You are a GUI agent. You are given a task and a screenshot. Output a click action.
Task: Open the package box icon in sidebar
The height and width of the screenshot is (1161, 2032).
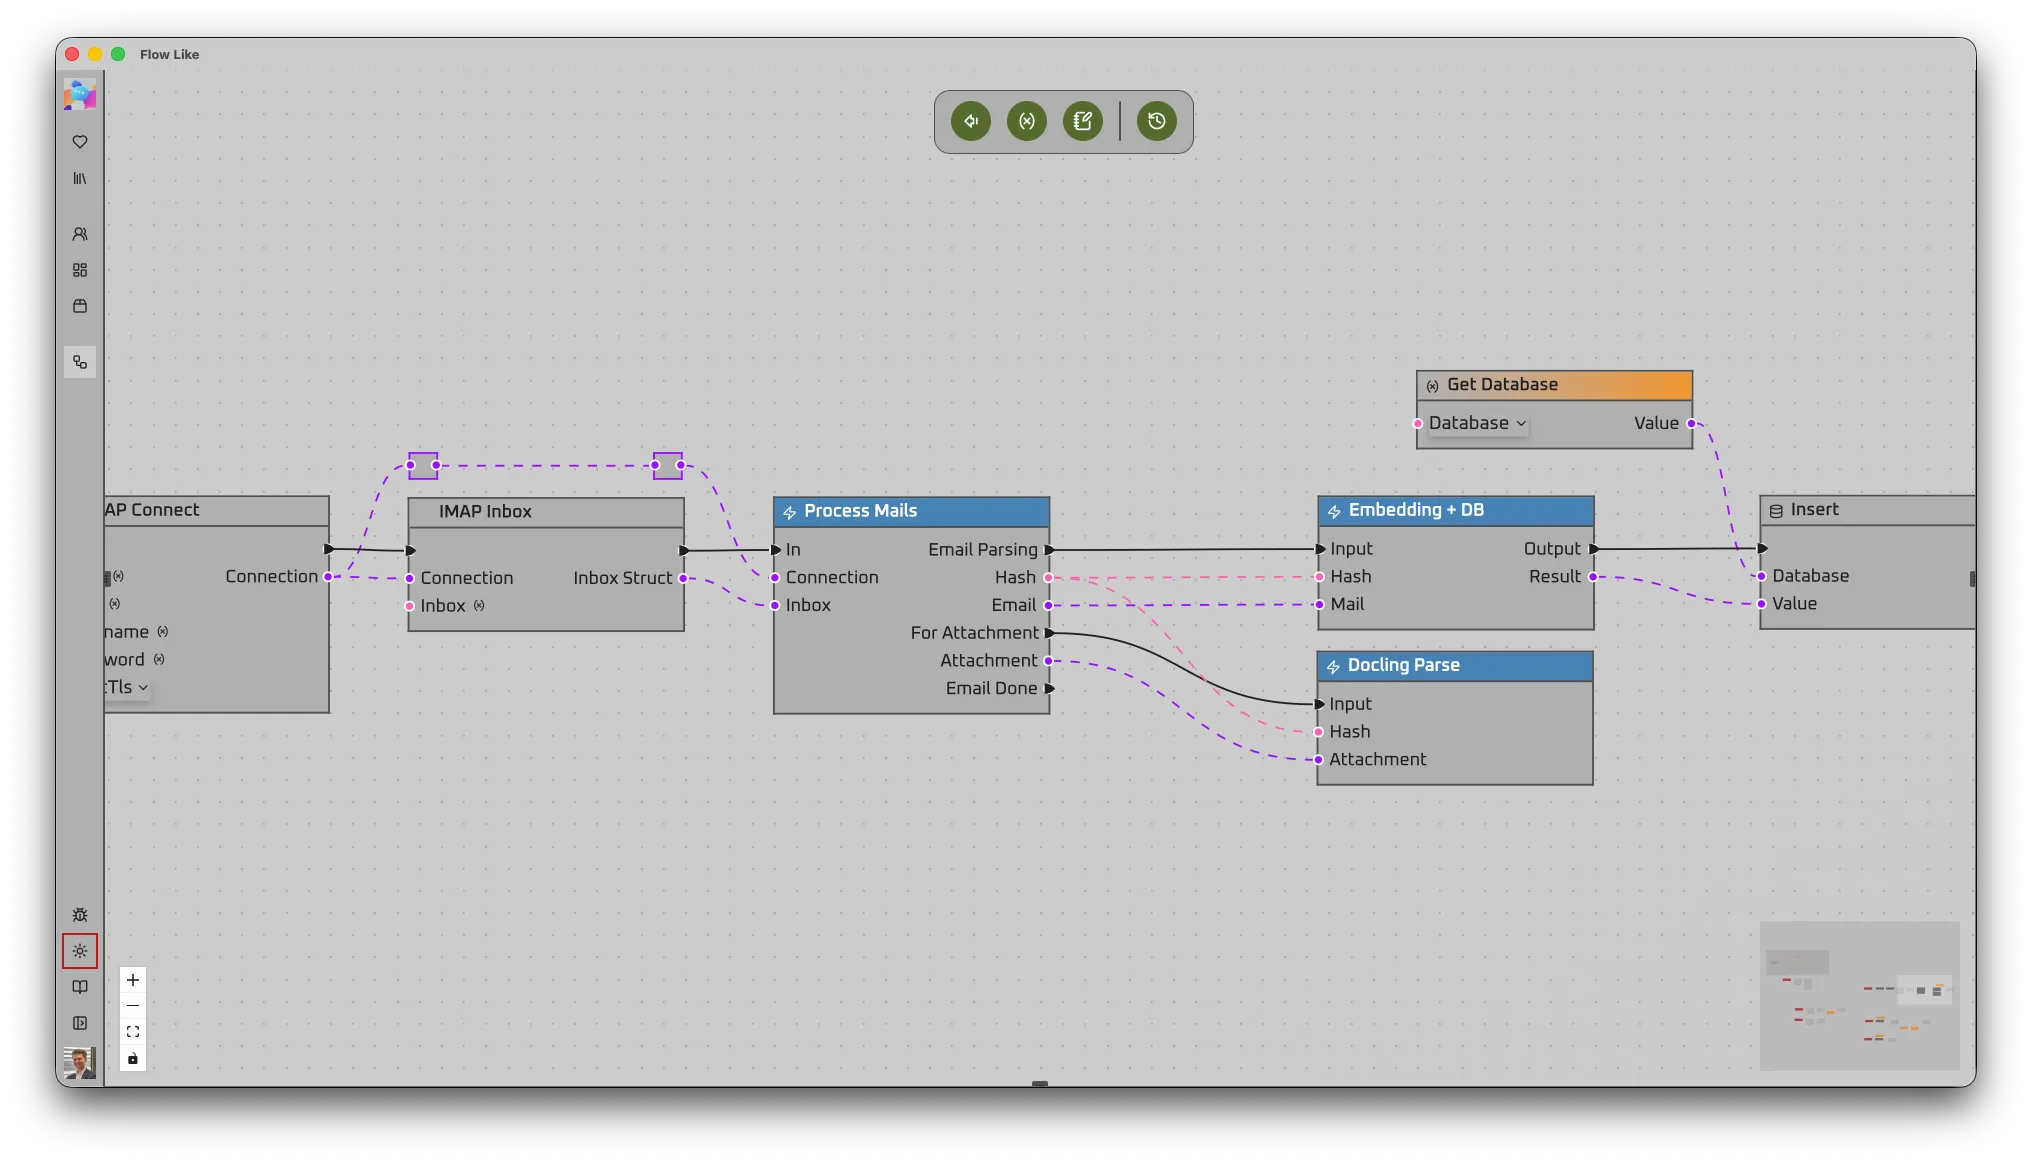[80, 306]
